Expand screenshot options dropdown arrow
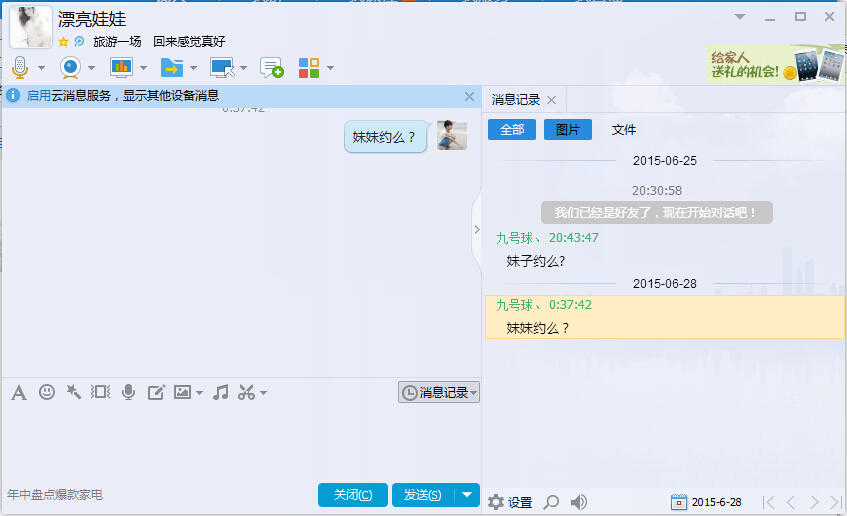Image resolution: width=847 pixels, height=516 pixels. pos(263,393)
